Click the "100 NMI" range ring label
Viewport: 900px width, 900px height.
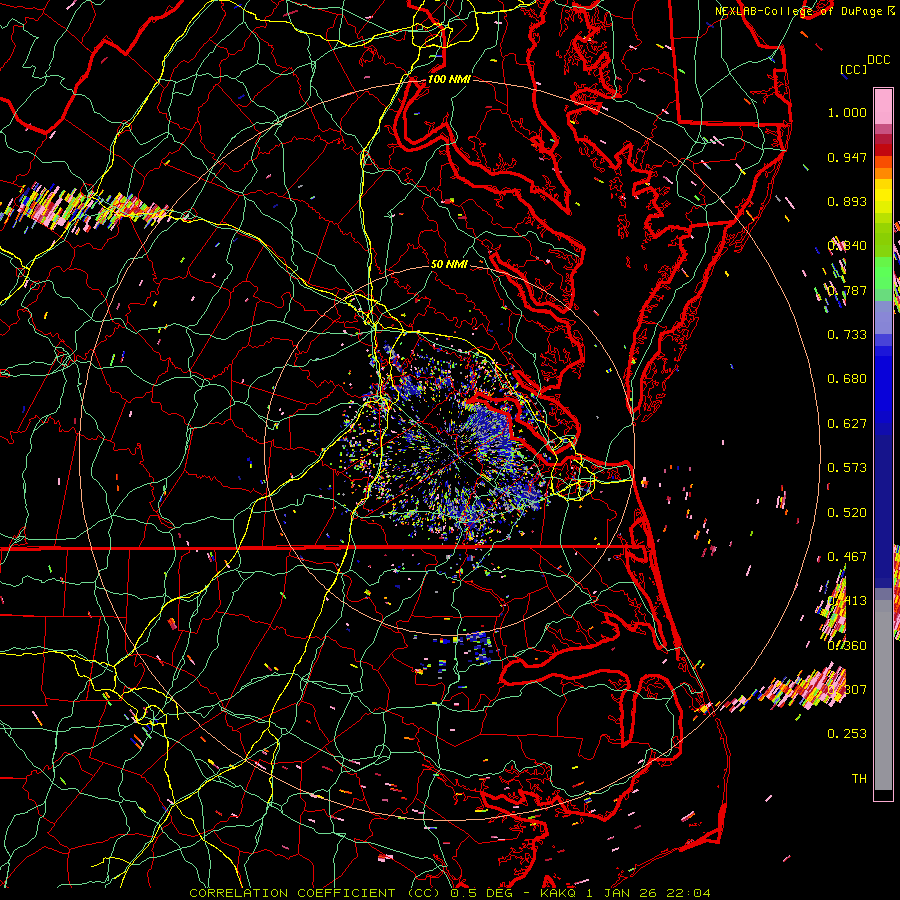(449, 79)
